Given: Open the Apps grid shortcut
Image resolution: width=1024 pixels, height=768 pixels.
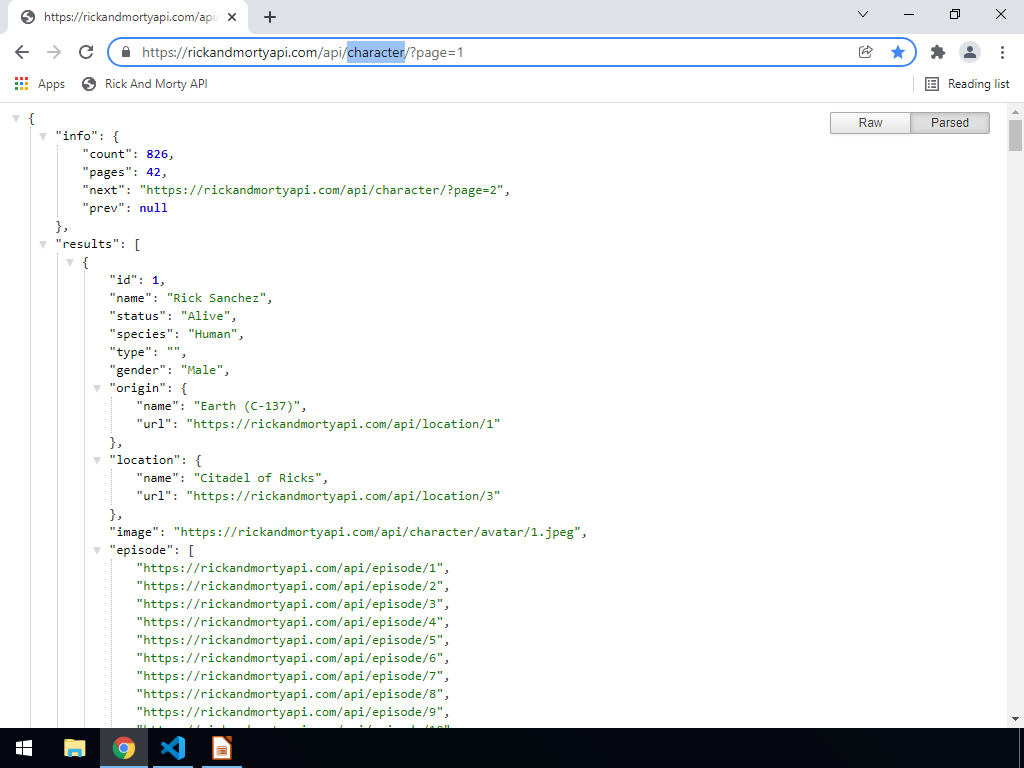Looking at the screenshot, I should 40,84.
